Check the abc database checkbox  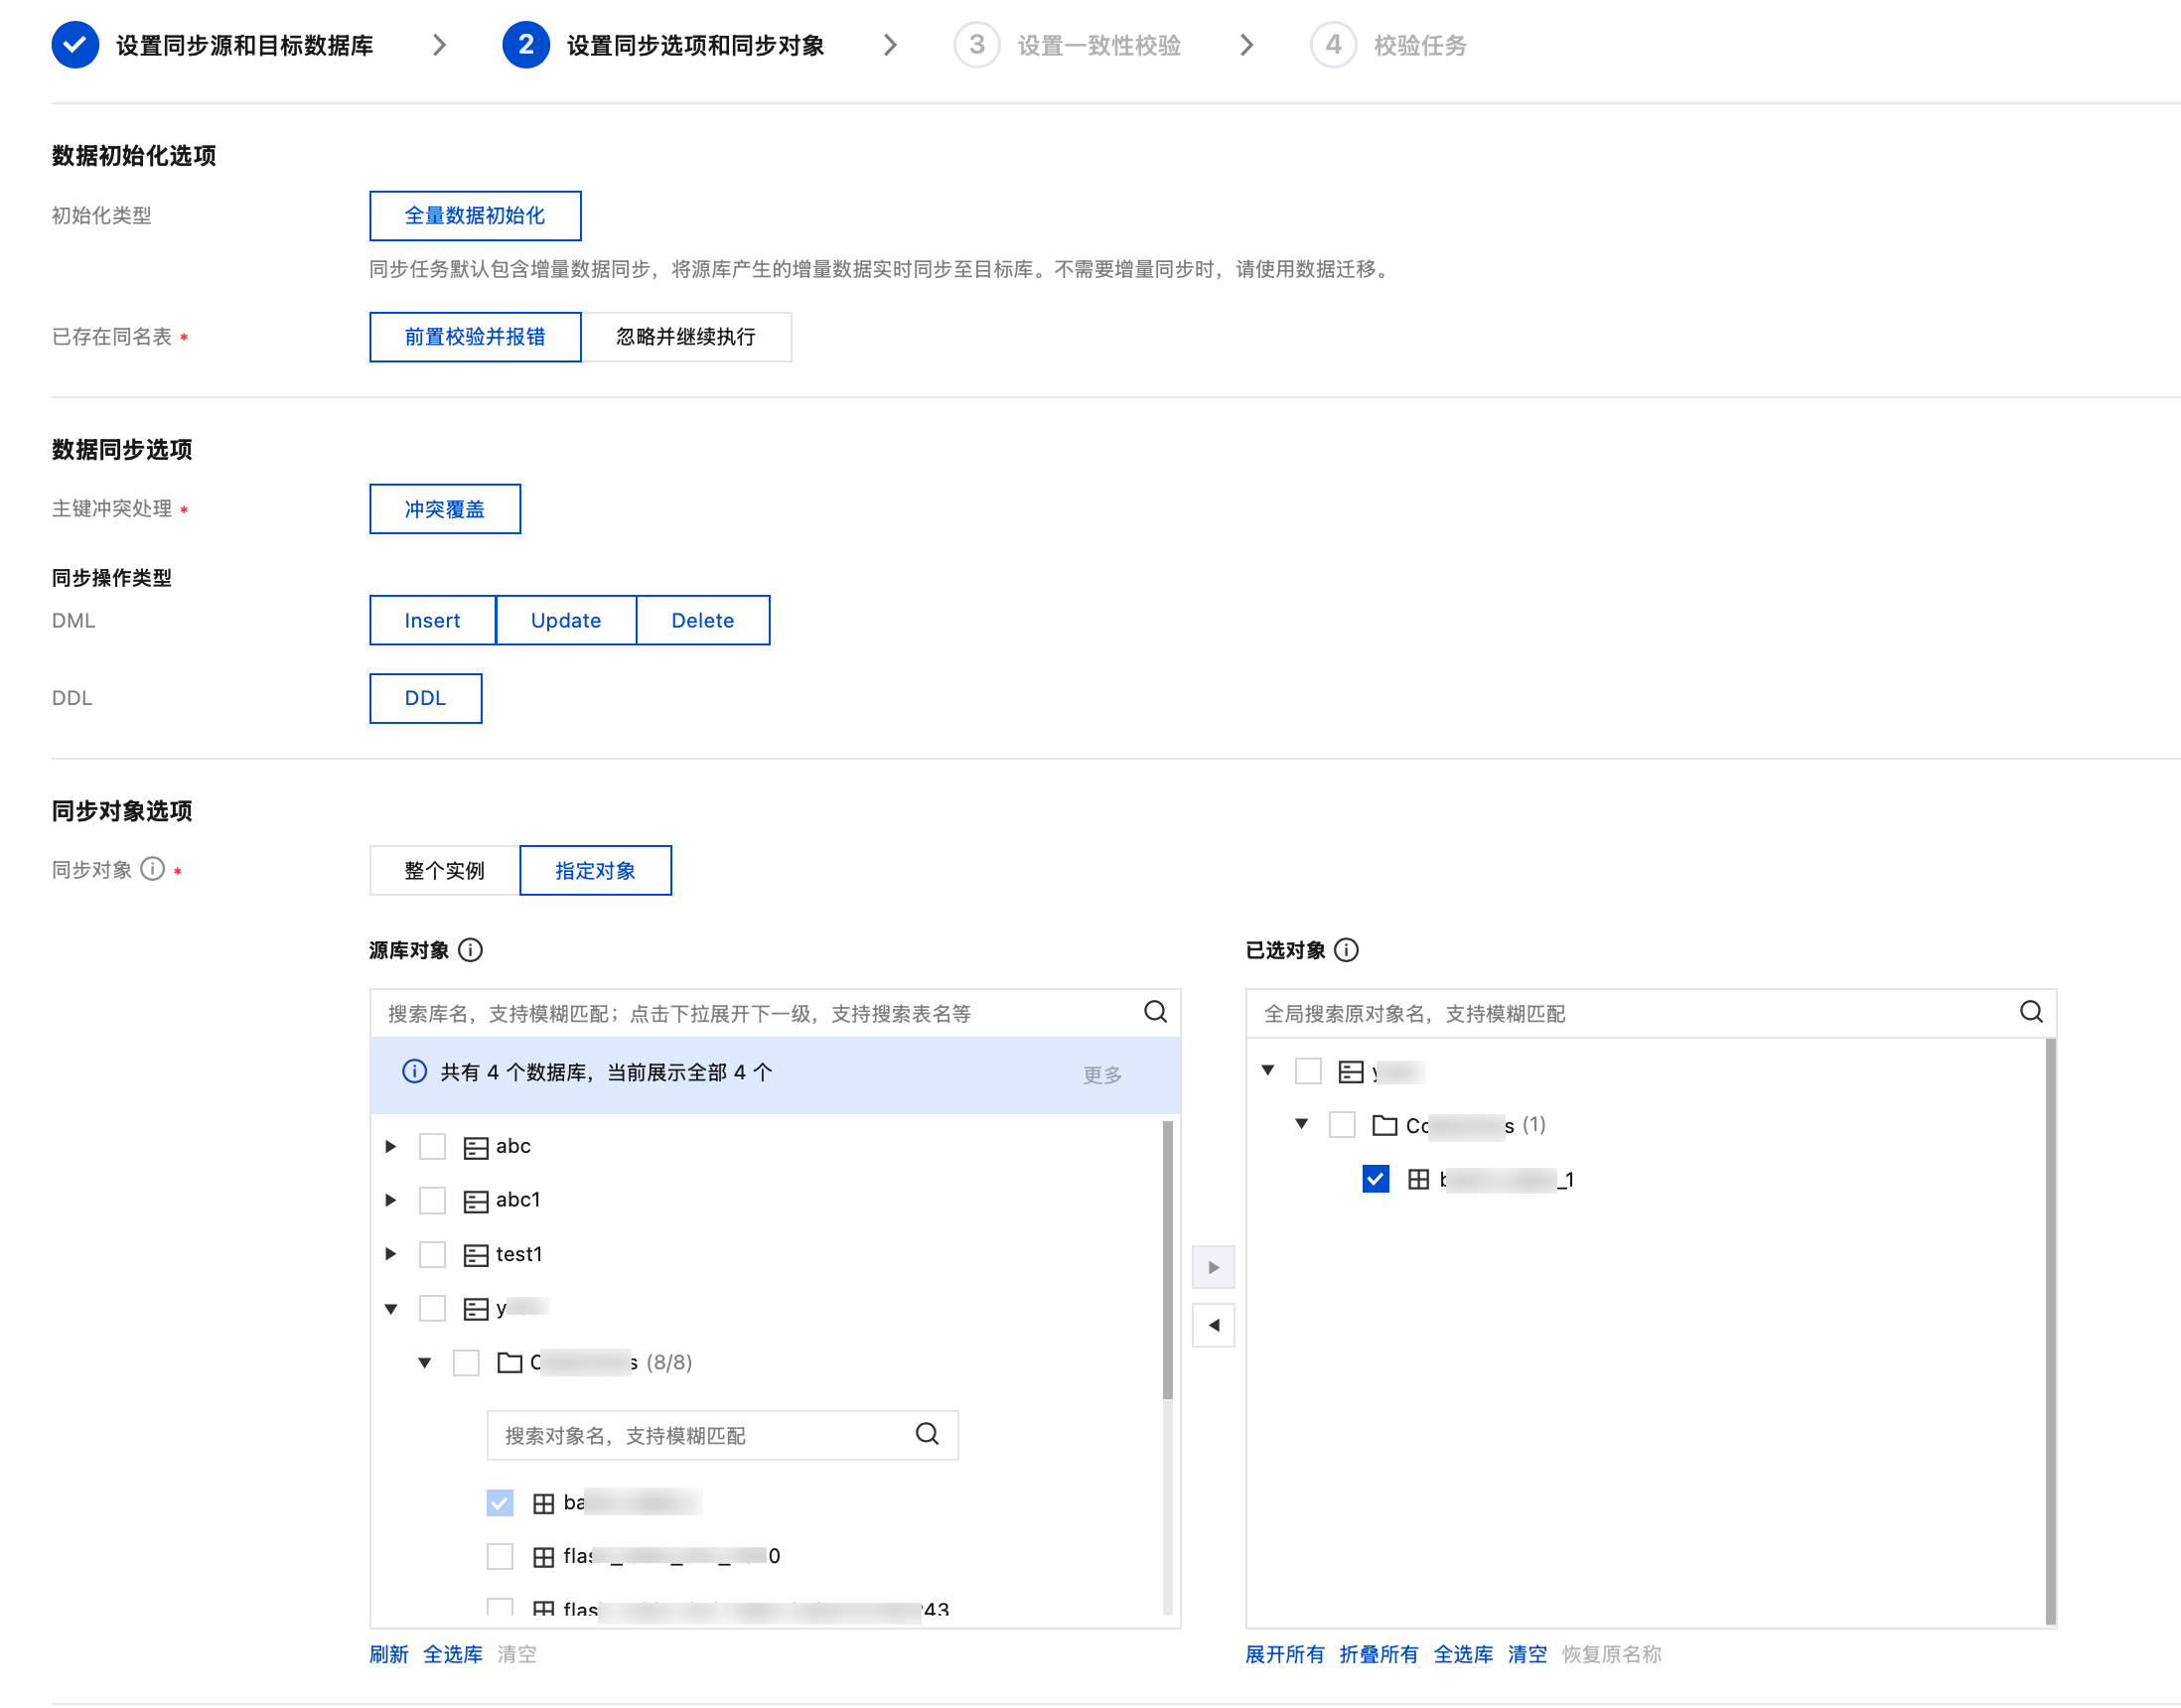(x=432, y=1146)
